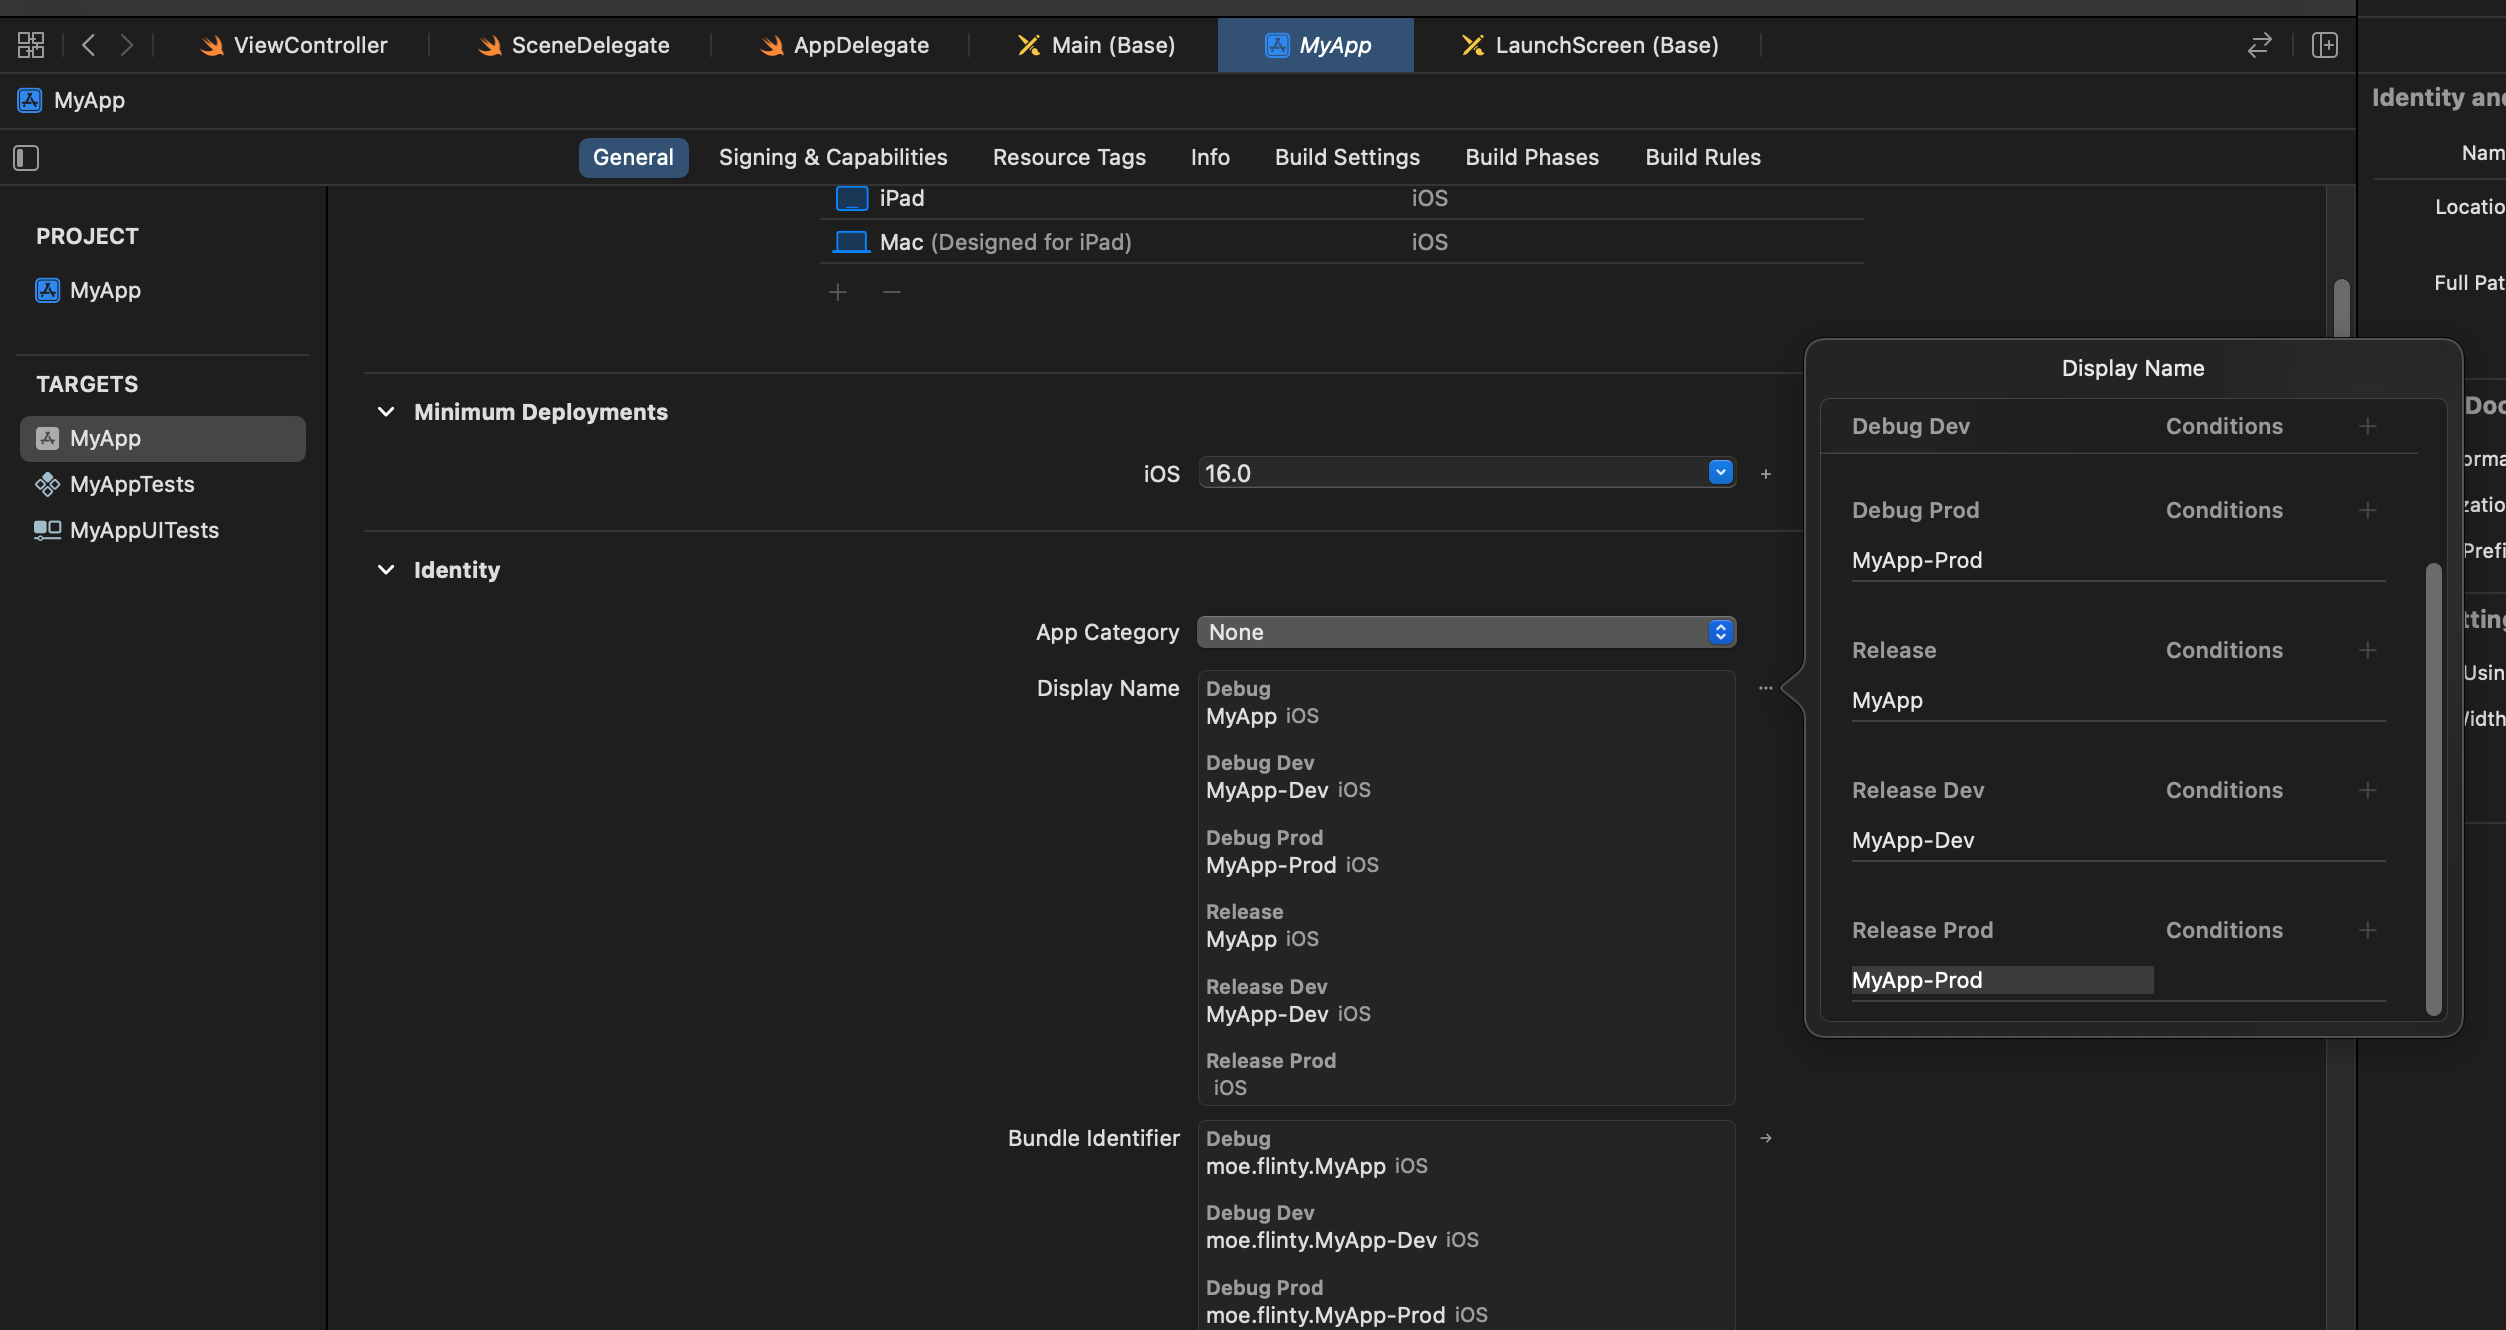Image resolution: width=2506 pixels, height=1330 pixels.
Task: Add condition for Debug Dev row
Action: [2367, 427]
